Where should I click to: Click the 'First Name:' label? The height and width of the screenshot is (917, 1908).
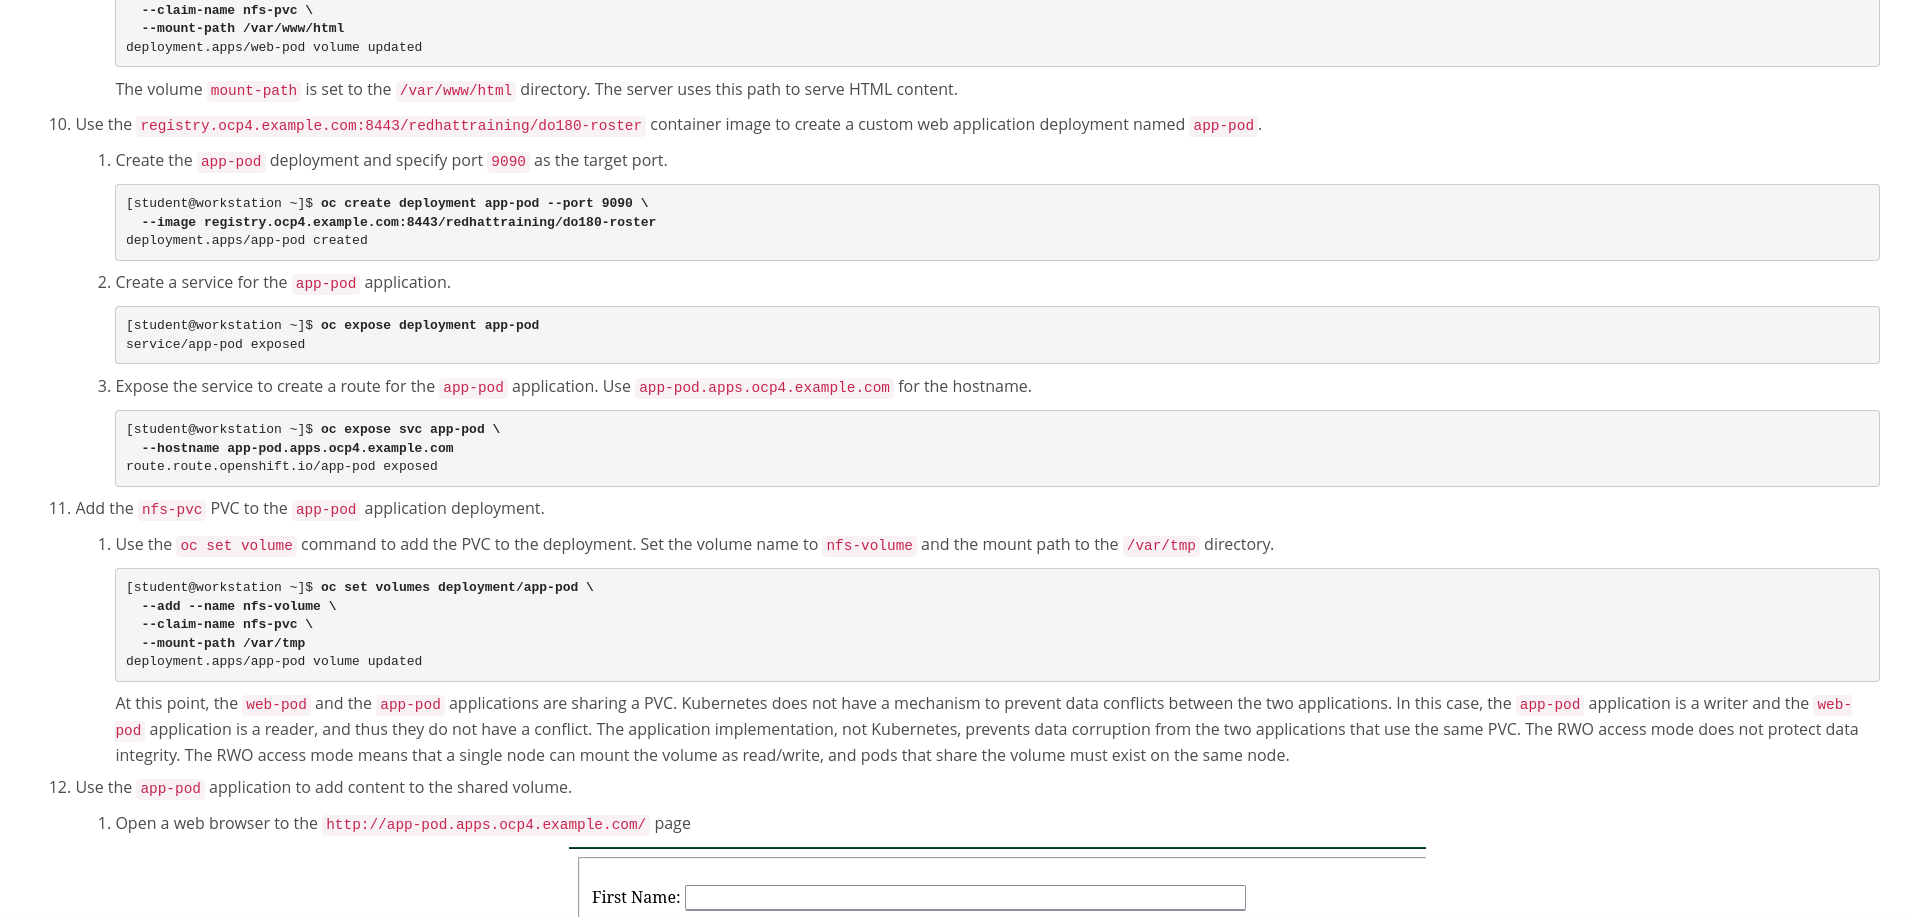tap(635, 897)
